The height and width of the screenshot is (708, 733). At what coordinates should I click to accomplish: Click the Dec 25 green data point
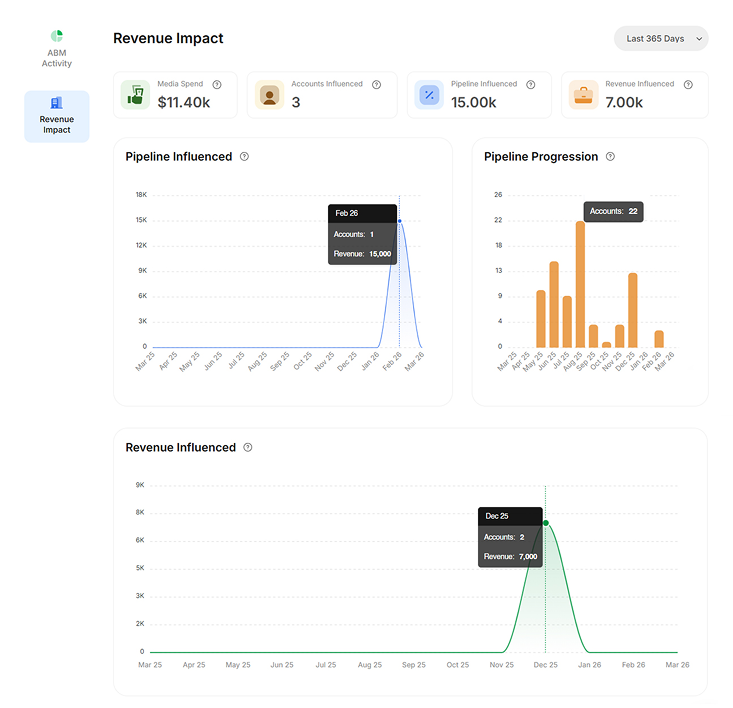click(546, 523)
